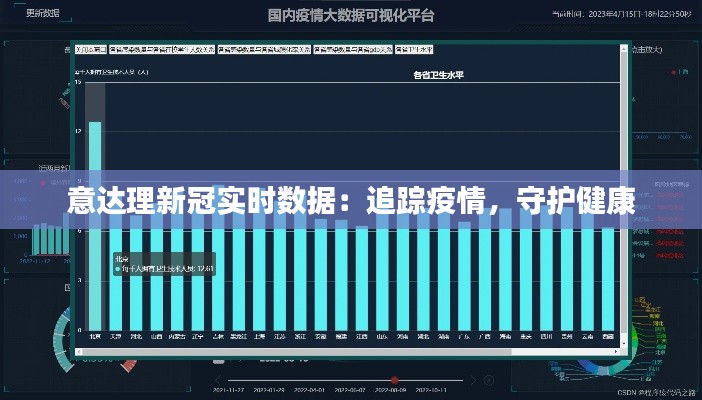The height and width of the screenshot is (400, 702).
Task: Select the 四川 bar in chart
Action: (x=547, y=280)
